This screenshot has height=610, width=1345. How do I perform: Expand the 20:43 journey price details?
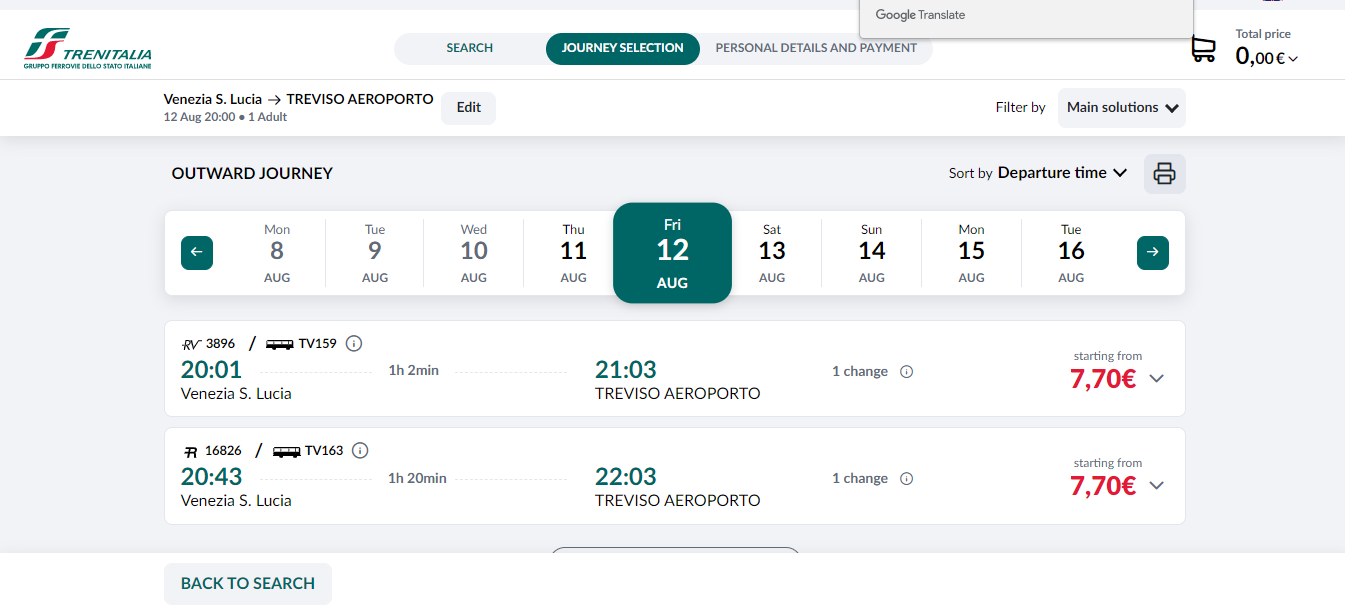[x=1157, y=486]
